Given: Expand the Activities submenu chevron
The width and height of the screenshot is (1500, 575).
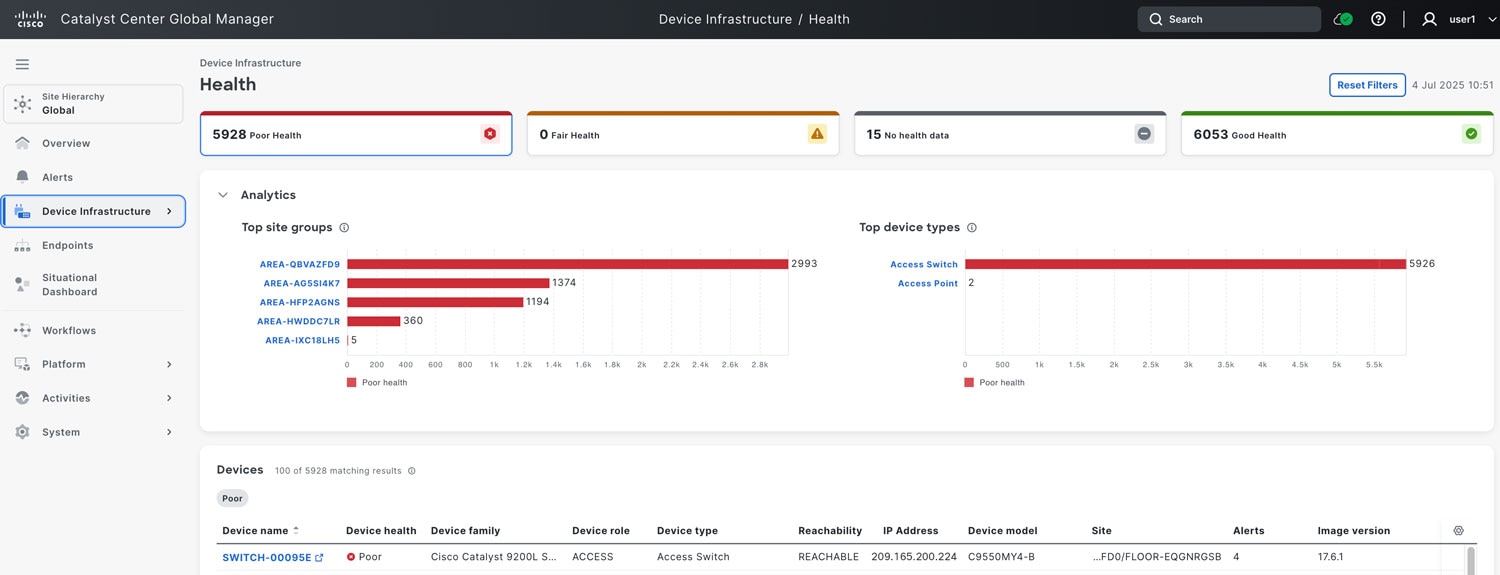Looking at the screenshot, I should click(x=169, y=398).
